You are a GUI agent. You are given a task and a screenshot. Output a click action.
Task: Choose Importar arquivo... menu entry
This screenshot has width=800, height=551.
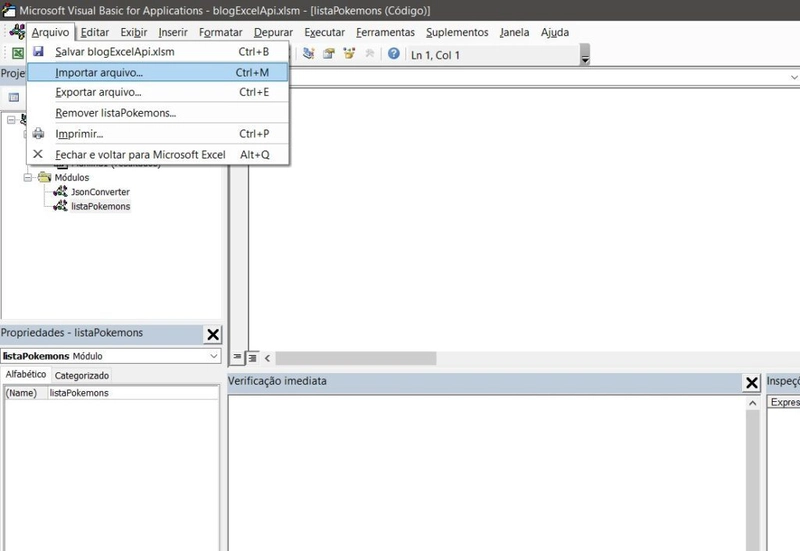tap(158, 72)
